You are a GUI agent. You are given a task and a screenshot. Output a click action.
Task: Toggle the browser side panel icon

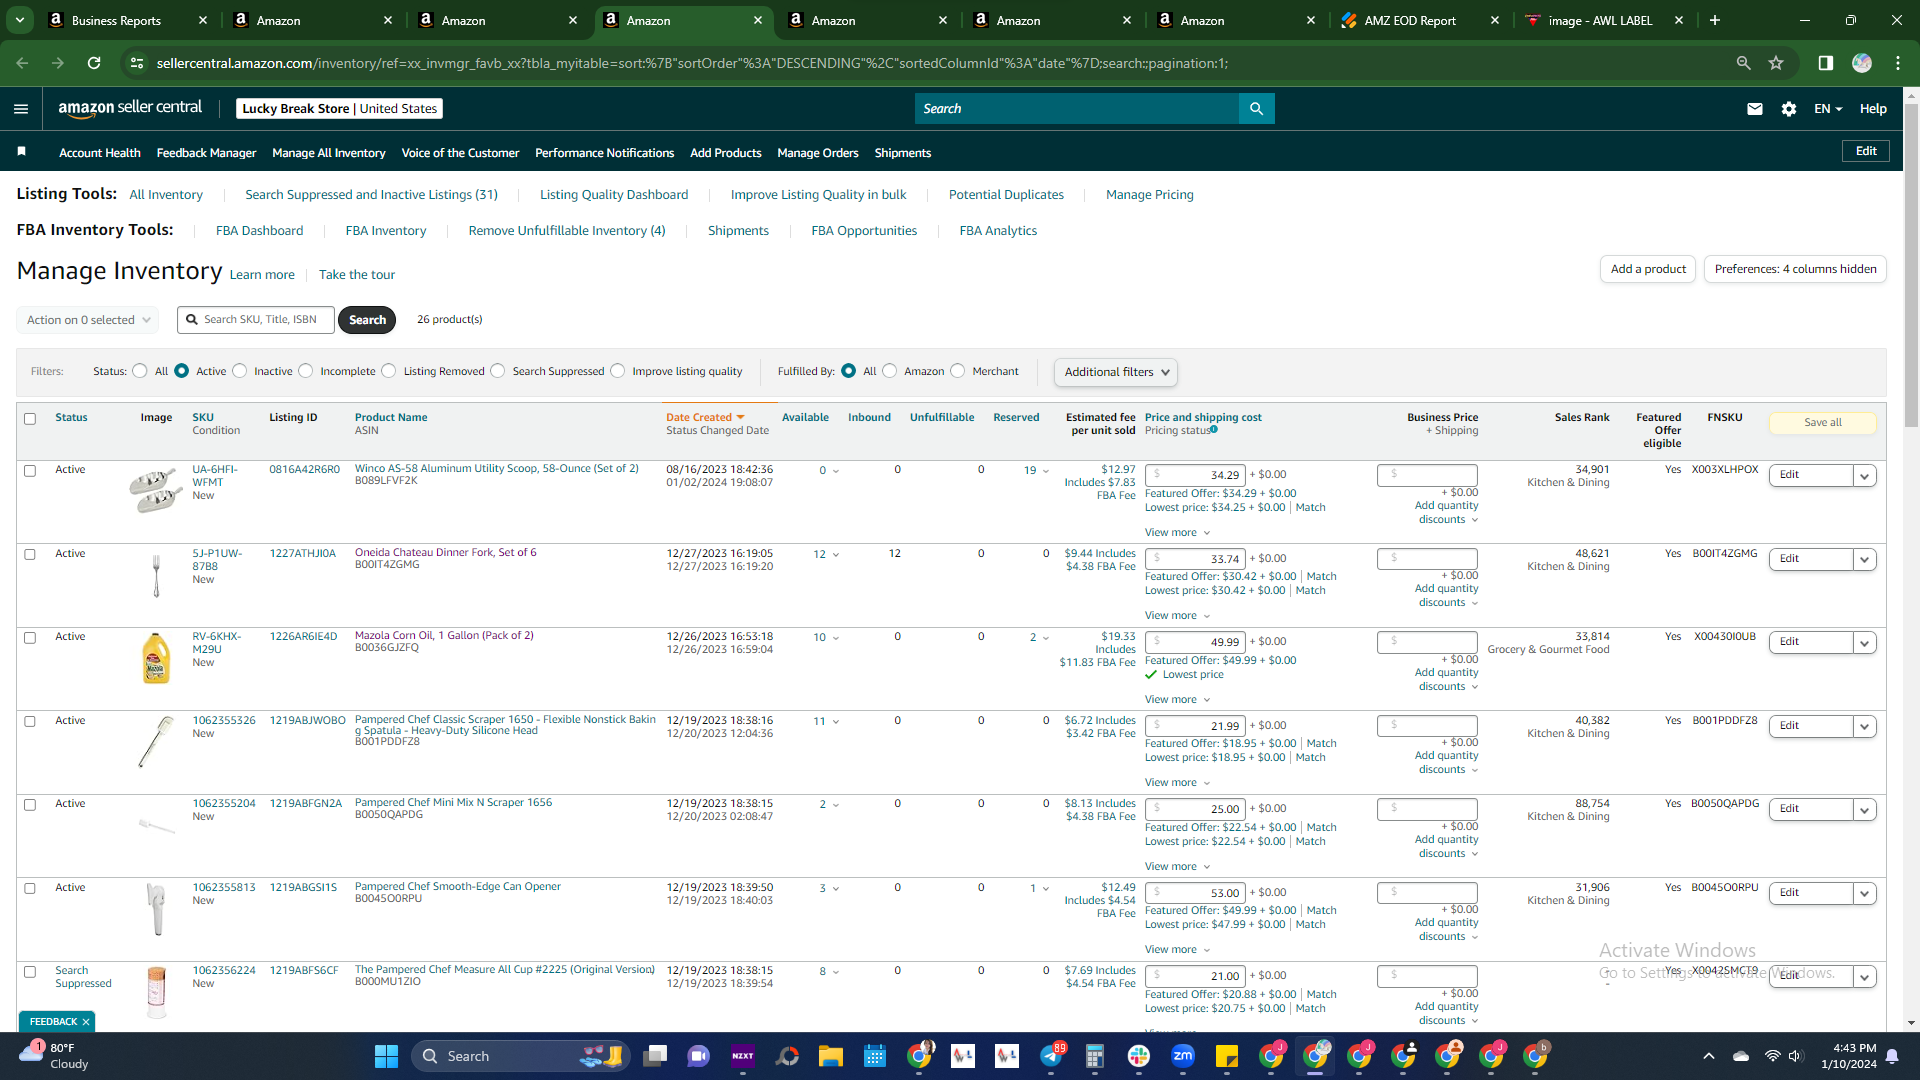pyautogui.click(x=1826, y=63)
